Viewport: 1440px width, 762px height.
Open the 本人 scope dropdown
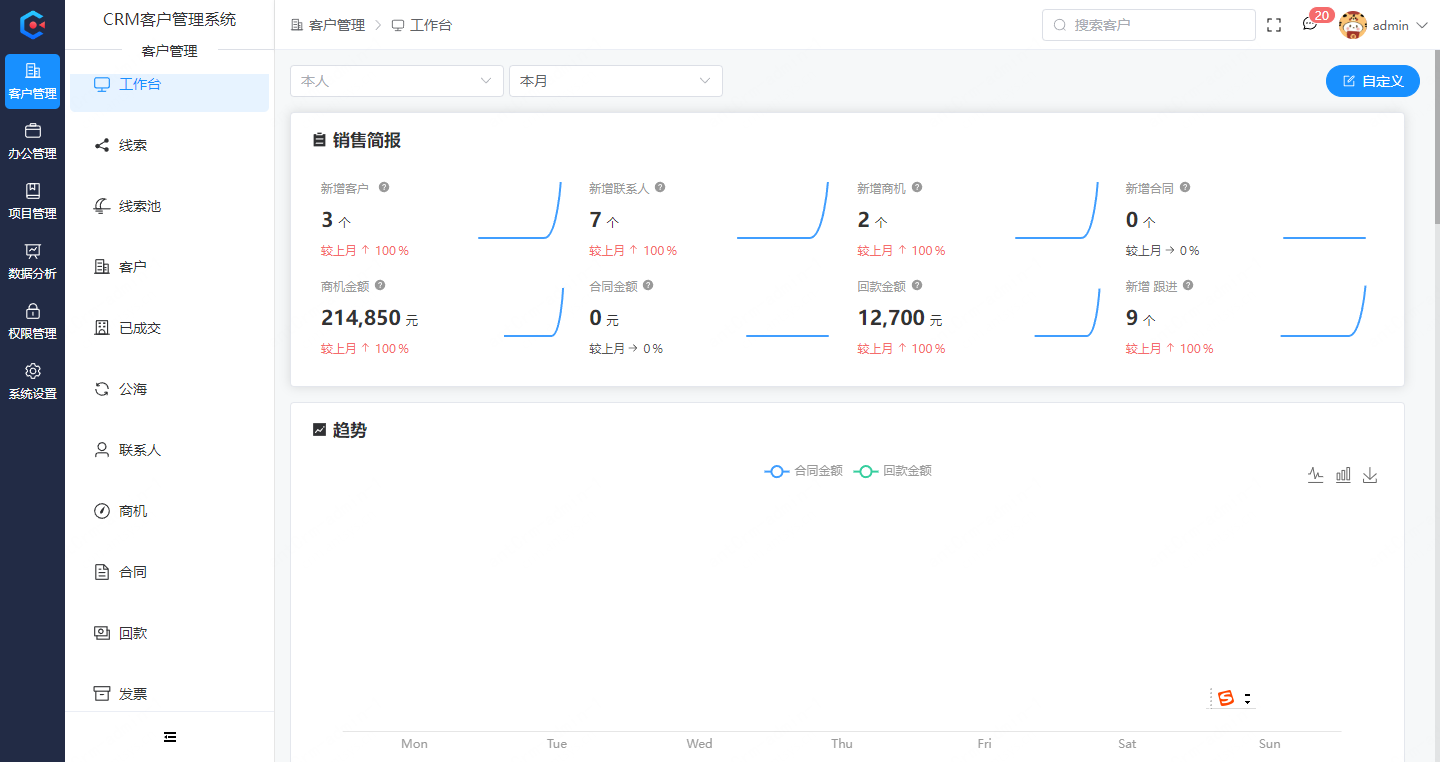click(397, 81)
